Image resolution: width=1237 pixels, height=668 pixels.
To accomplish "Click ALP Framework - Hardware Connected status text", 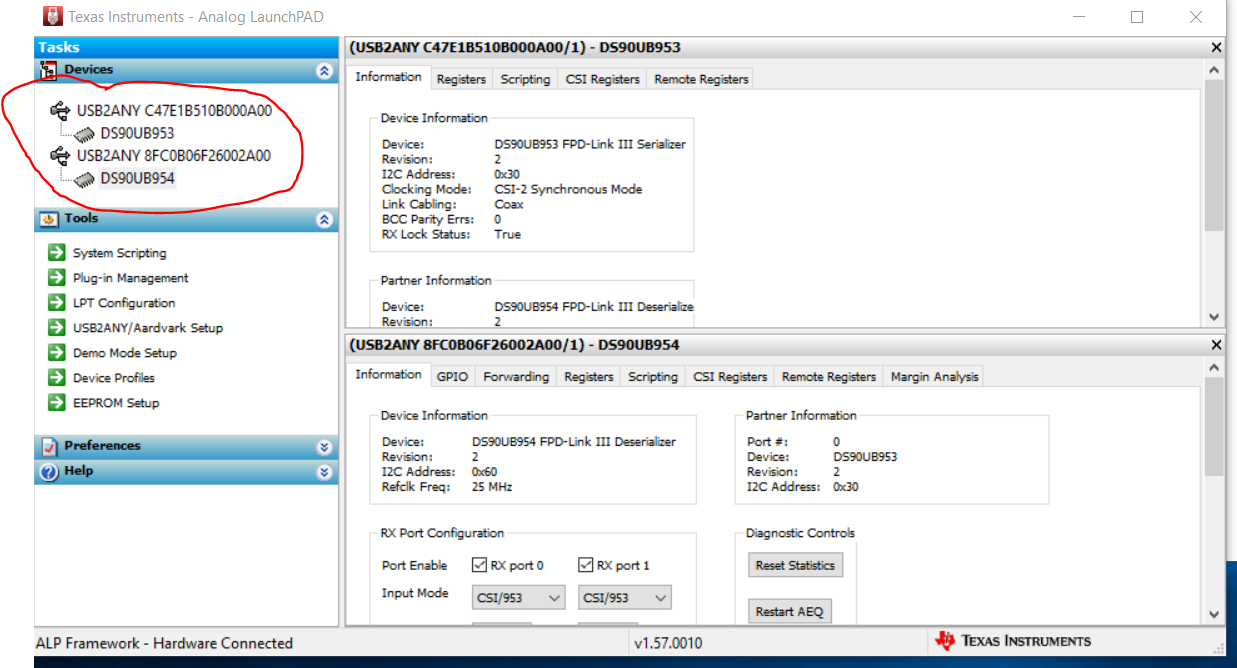I will click(164, 643).
